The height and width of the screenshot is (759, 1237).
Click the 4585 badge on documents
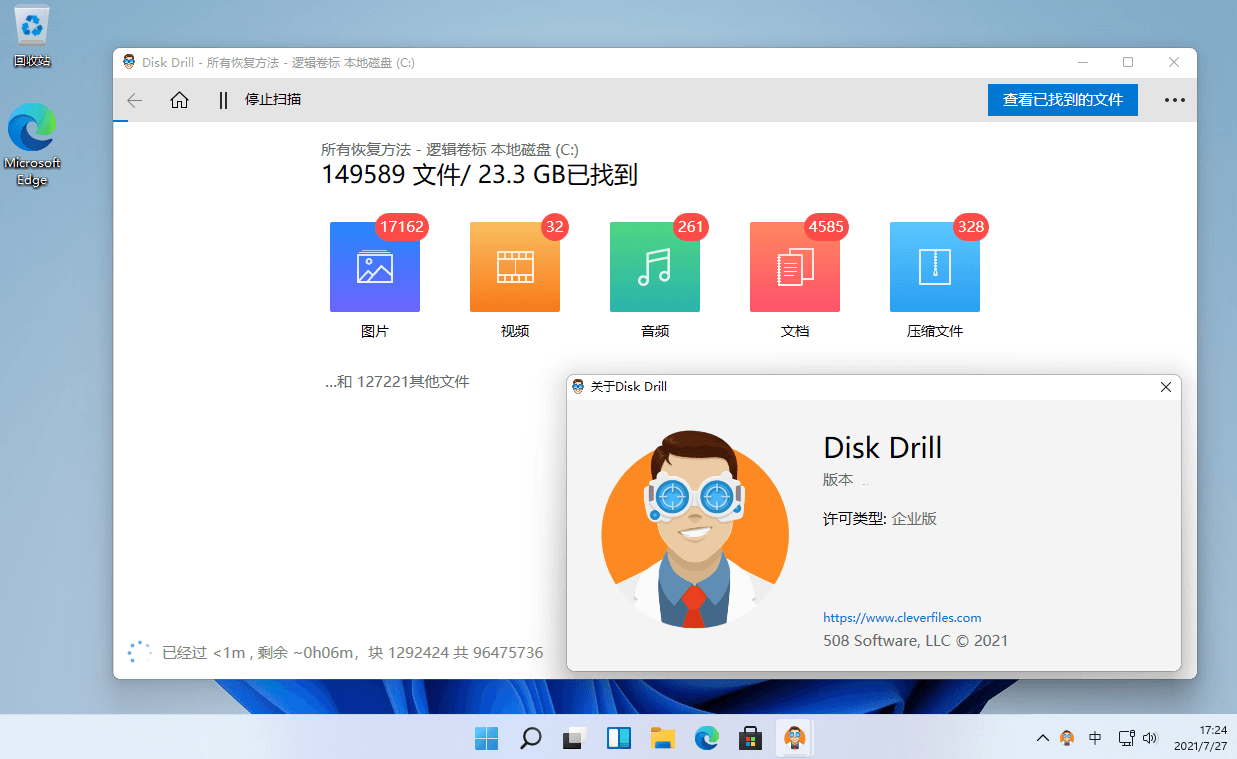coord(827,227)
